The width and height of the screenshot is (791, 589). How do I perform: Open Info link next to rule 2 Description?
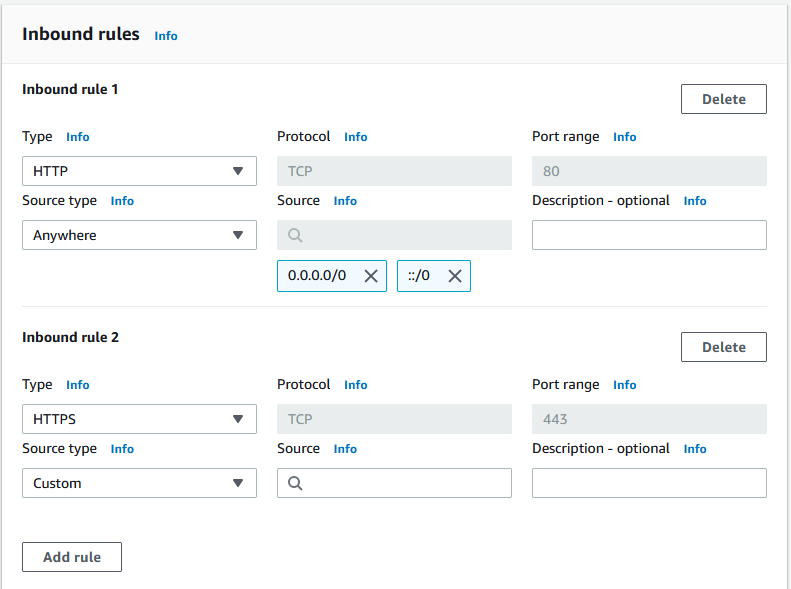pos(695,449)
